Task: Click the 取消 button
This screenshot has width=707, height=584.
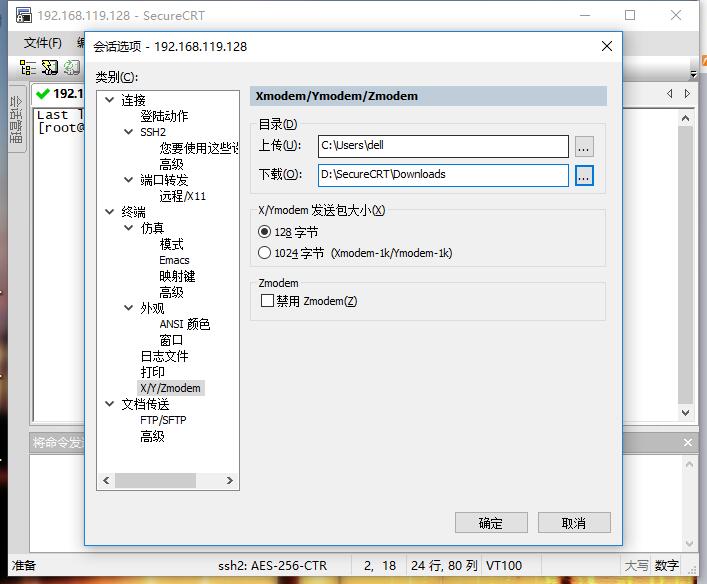Action: 574,523
